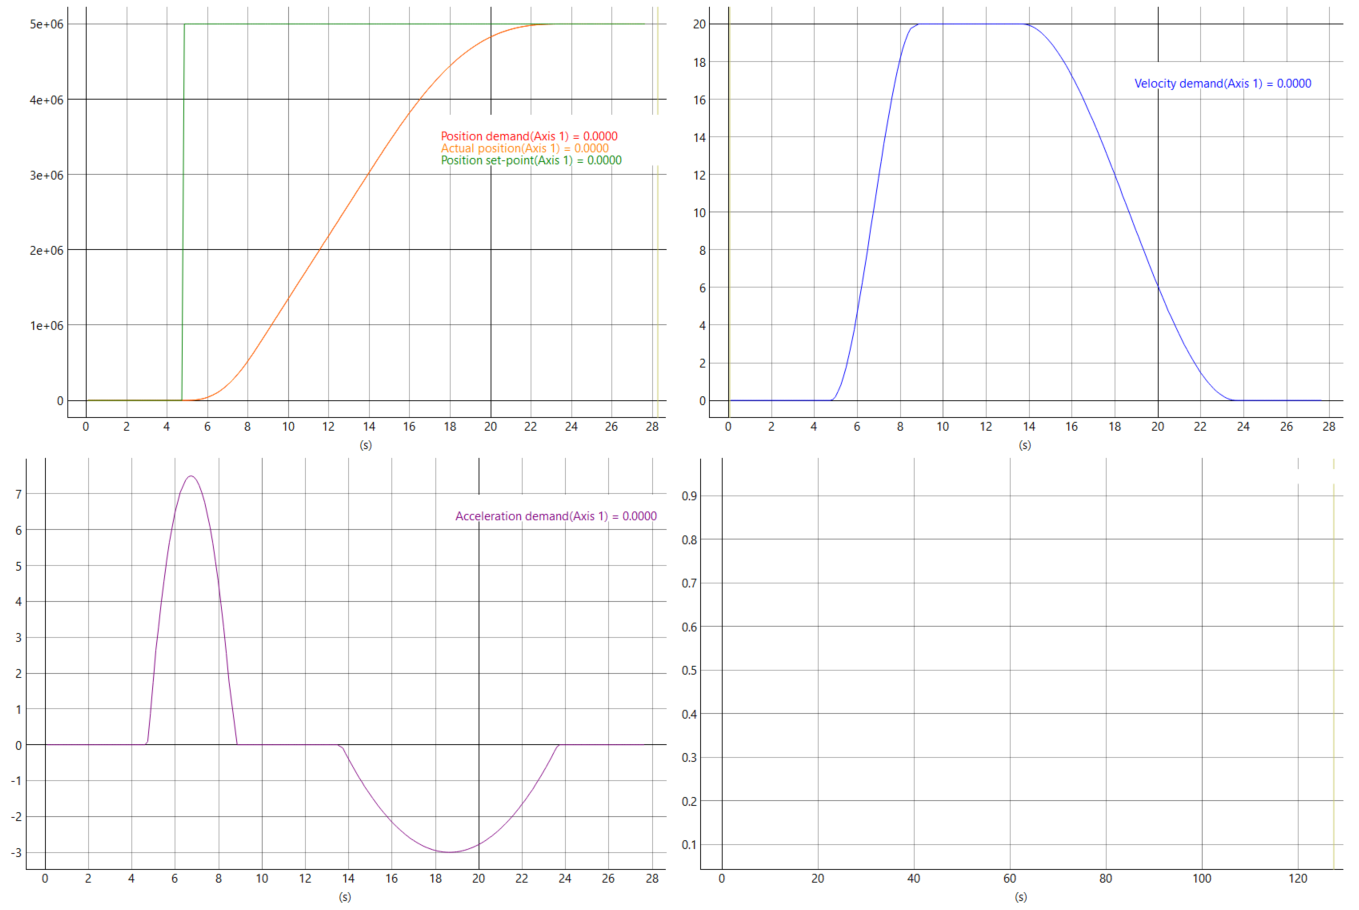Click the green position set-point step trace
This screenshot has width=1359, height=910.
pyautogui.click(x=183, y=200)
